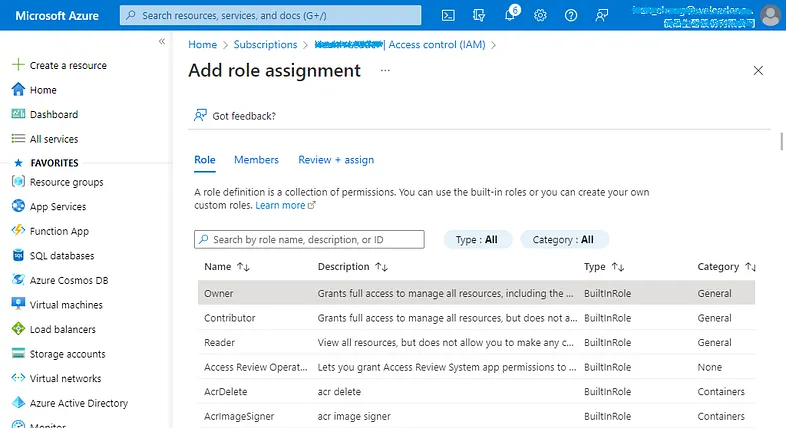Open the account avatar menu

coord(771,15)
